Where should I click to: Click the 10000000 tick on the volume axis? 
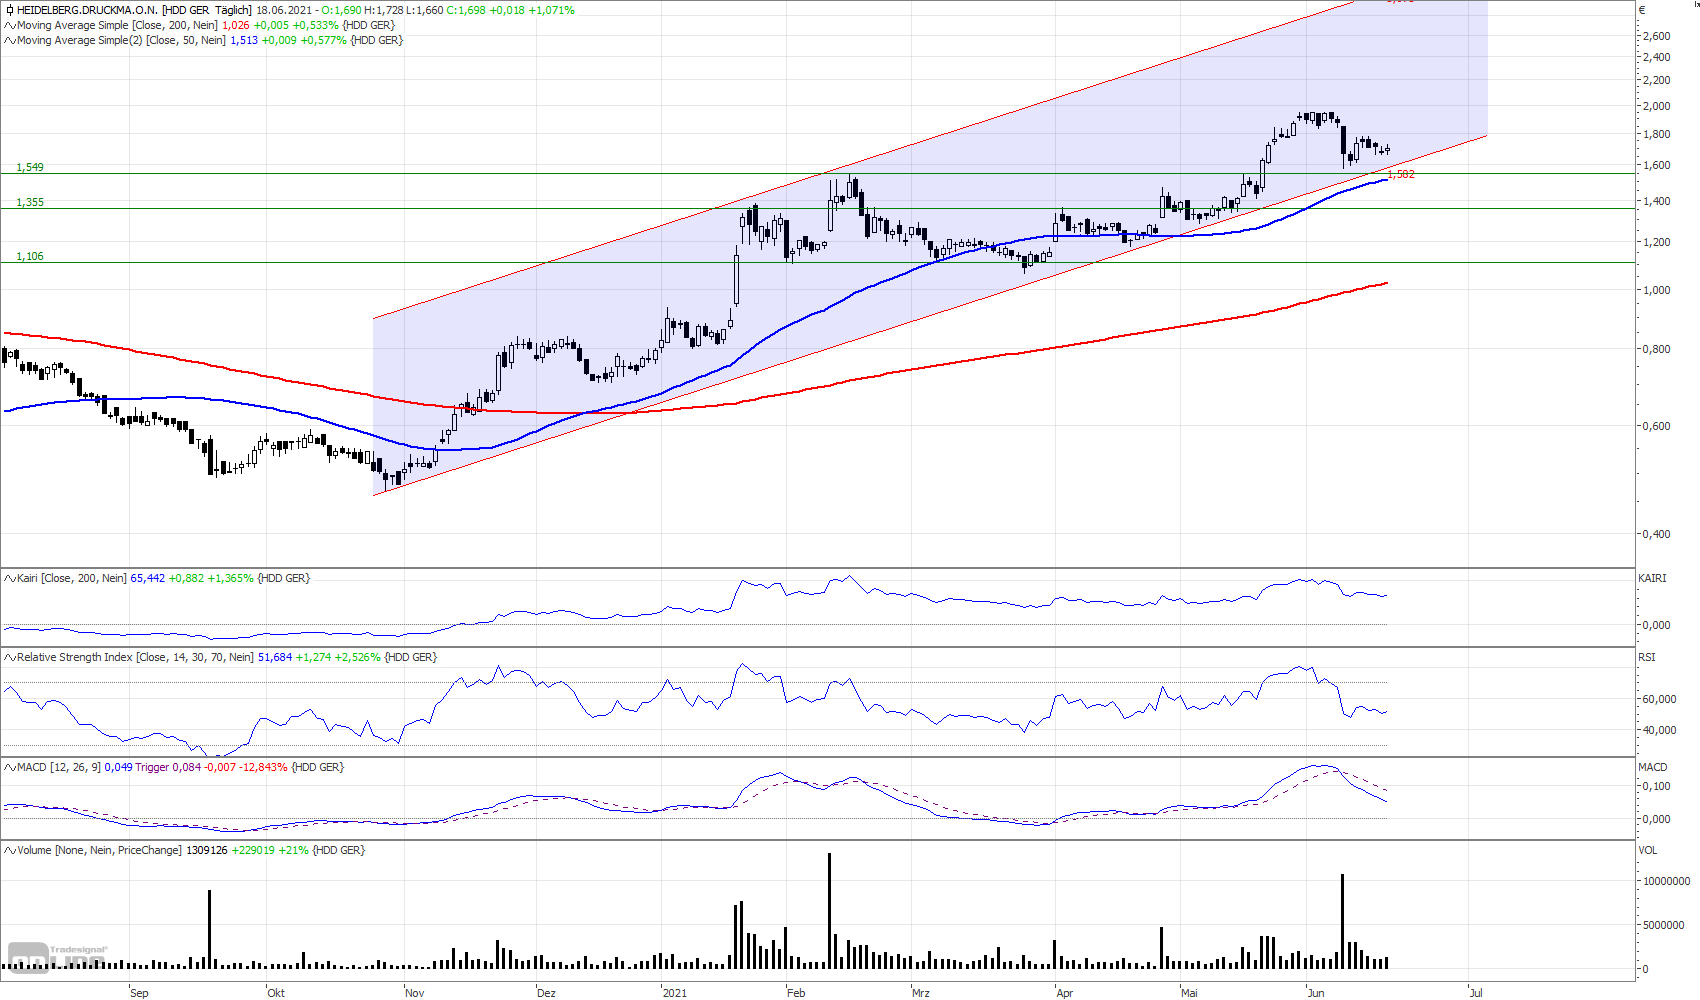(x=1667, y=881)
